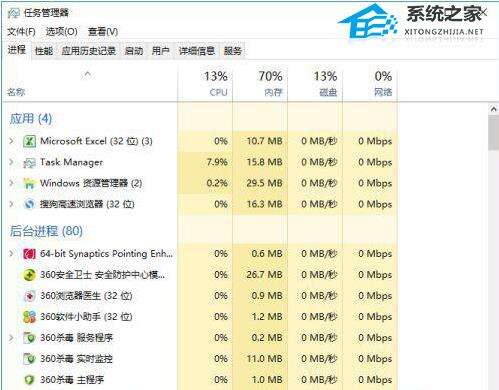Click the 29.5 MB memory value
499x390 pixels.
[264, 183]
